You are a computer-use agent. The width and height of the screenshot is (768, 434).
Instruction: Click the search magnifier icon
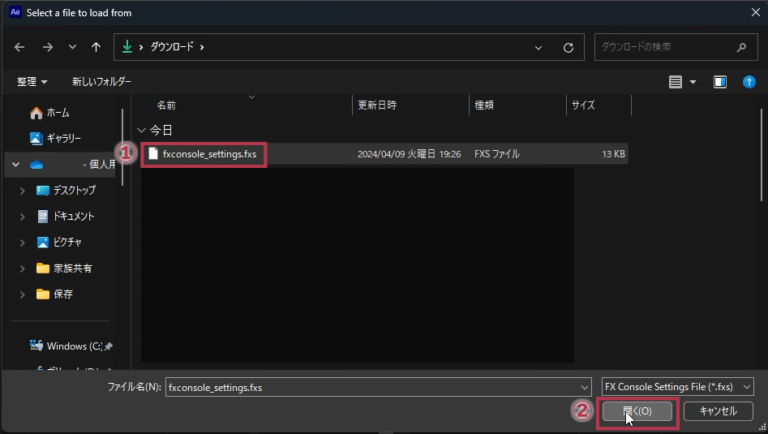742,47
